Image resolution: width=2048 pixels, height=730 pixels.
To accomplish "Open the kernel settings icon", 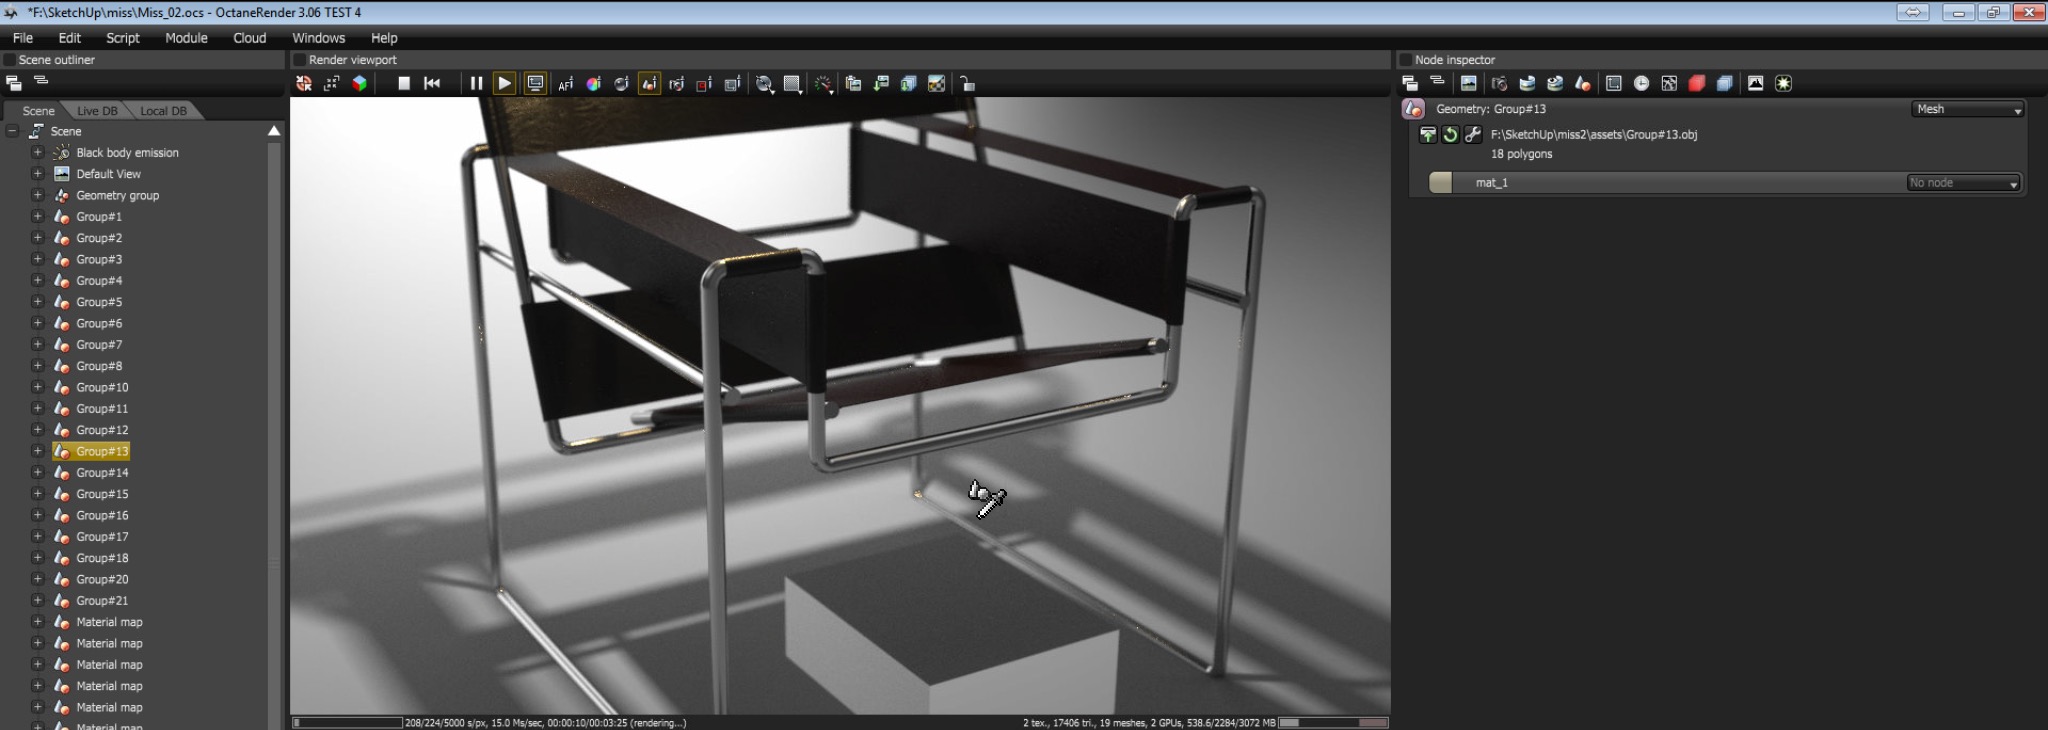I will pyautogui.click(x=1669, y=83).
